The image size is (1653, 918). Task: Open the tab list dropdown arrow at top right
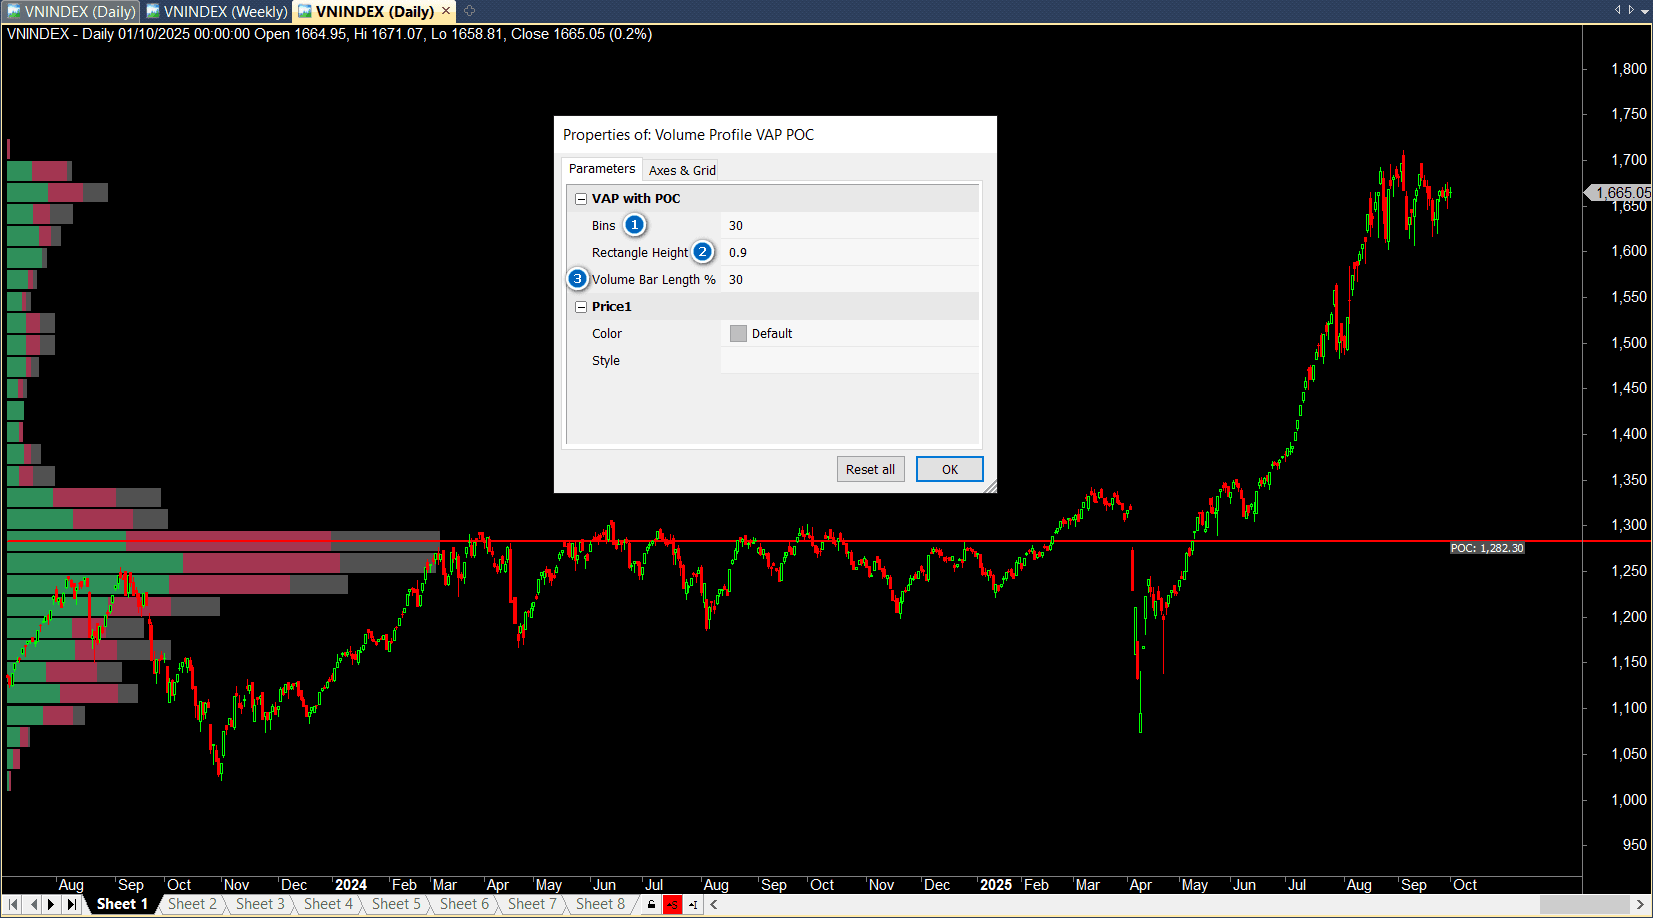click(x=1644, y=11)
